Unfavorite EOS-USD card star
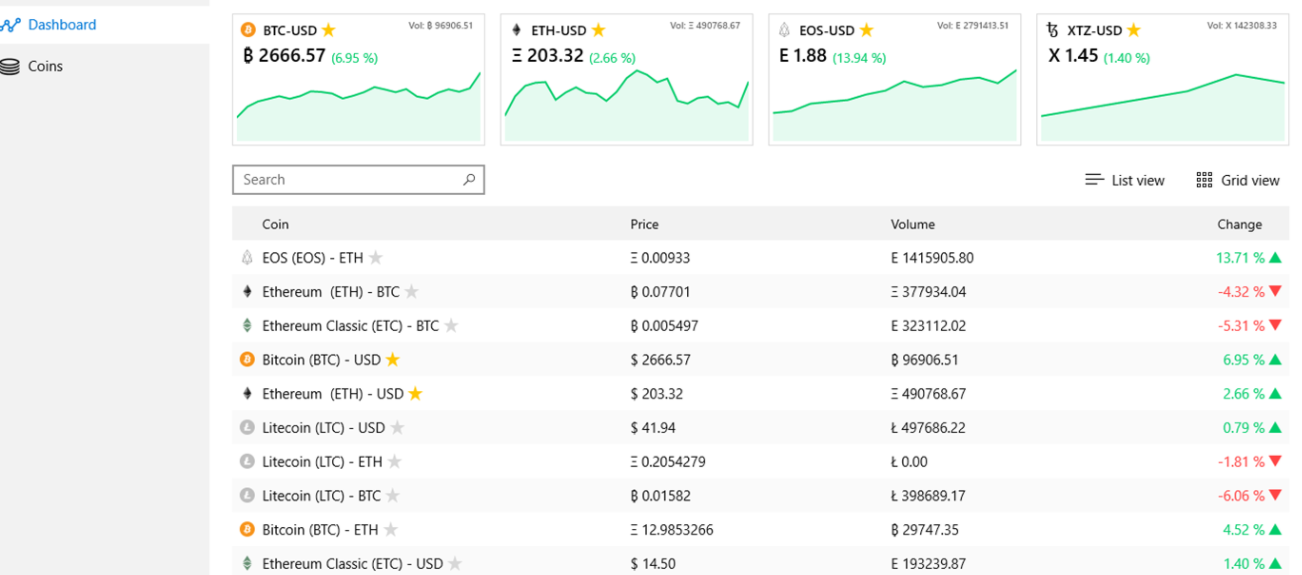This screenshot has width=1302, height=575. [866, 30]
